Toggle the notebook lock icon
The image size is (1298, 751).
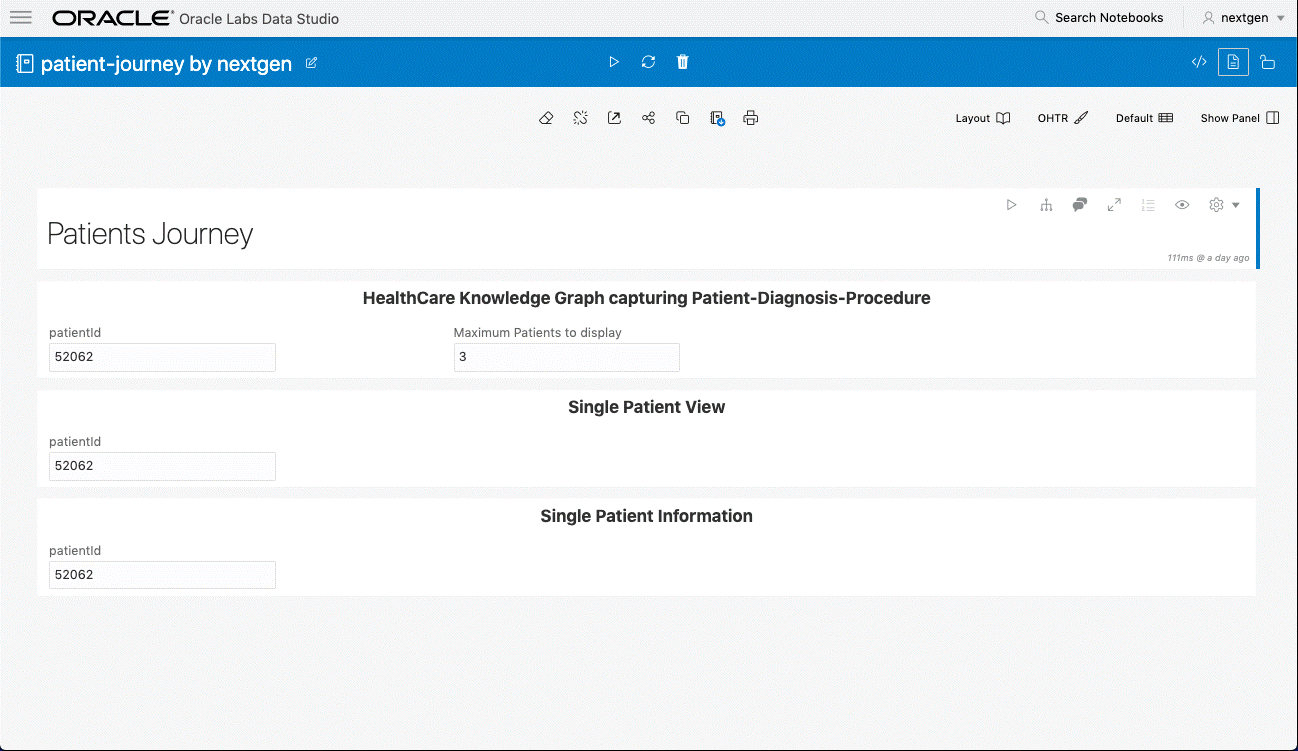[1268, 62]
